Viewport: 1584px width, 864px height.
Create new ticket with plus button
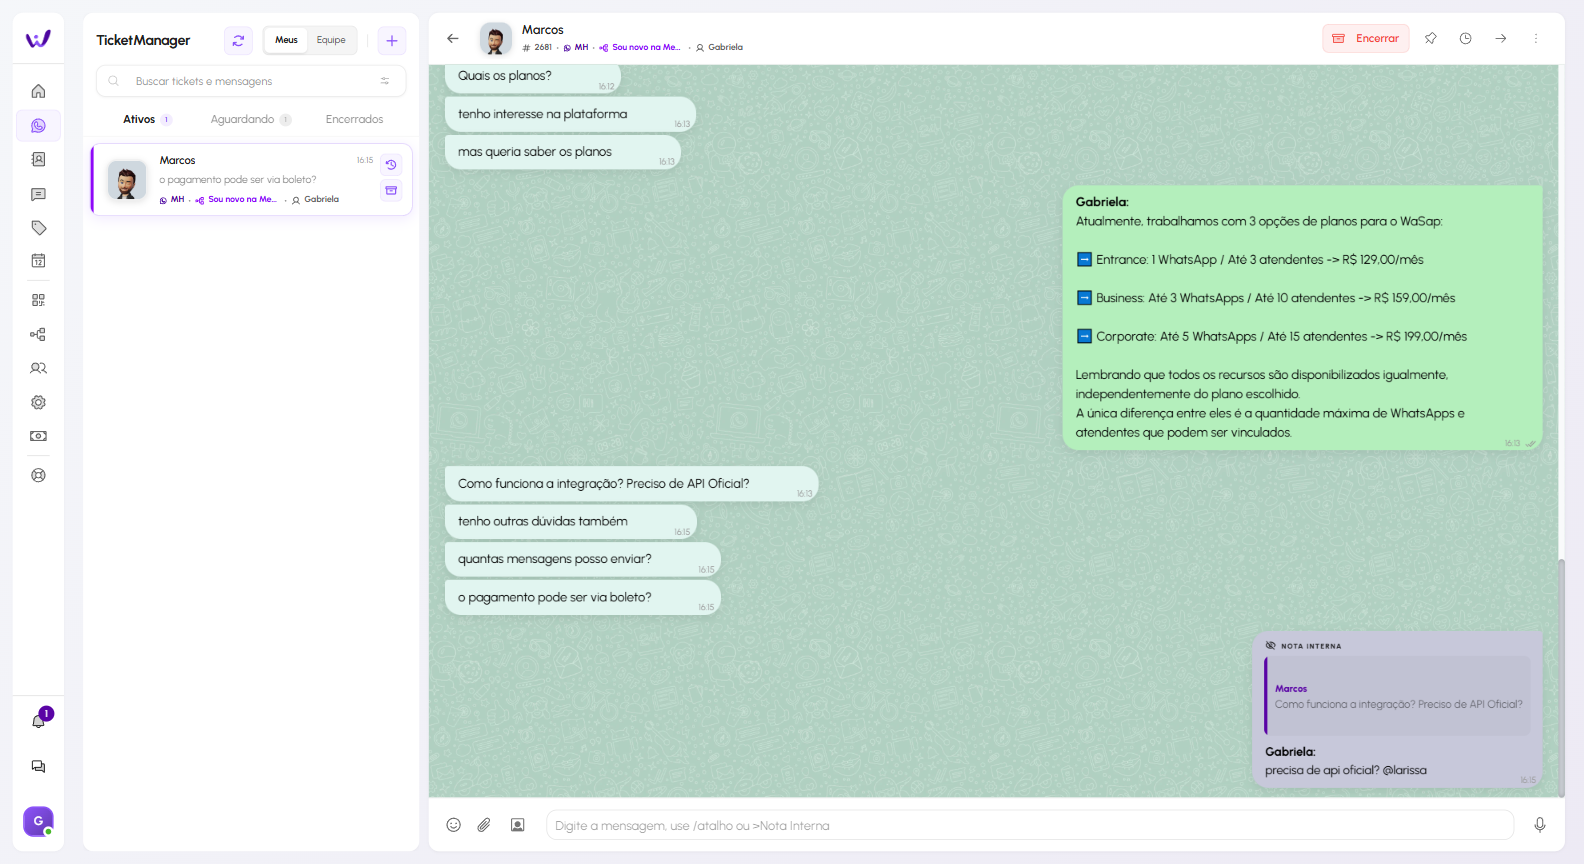click(x=392, y=40)
